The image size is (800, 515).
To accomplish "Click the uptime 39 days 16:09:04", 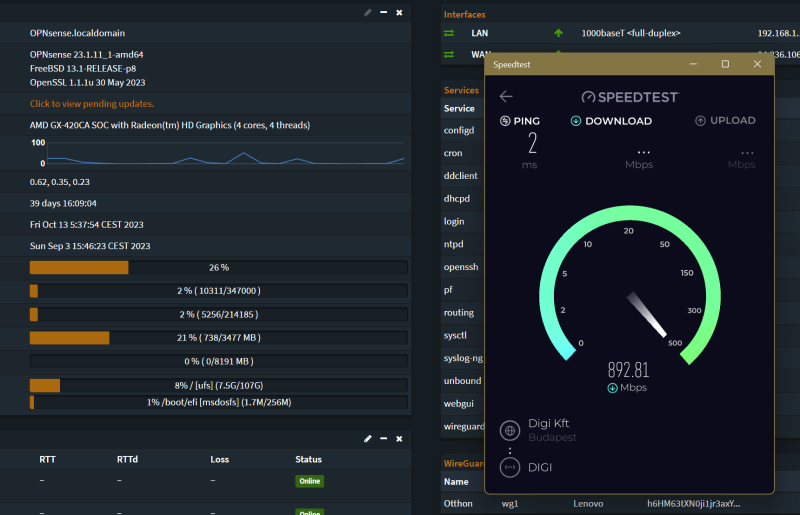I will click(63, 203).
